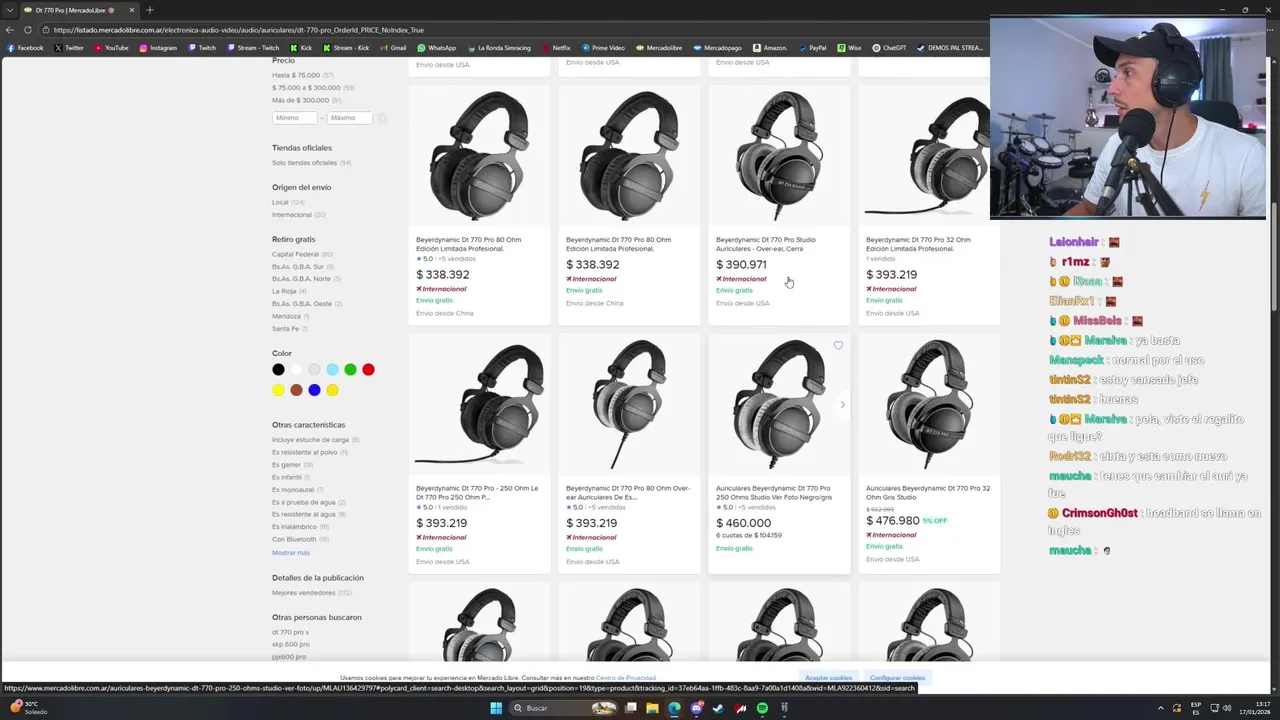Screen dimensions: 1280x720
Task: Open the Mercadopago bookmark
Action: click(717, 48)
